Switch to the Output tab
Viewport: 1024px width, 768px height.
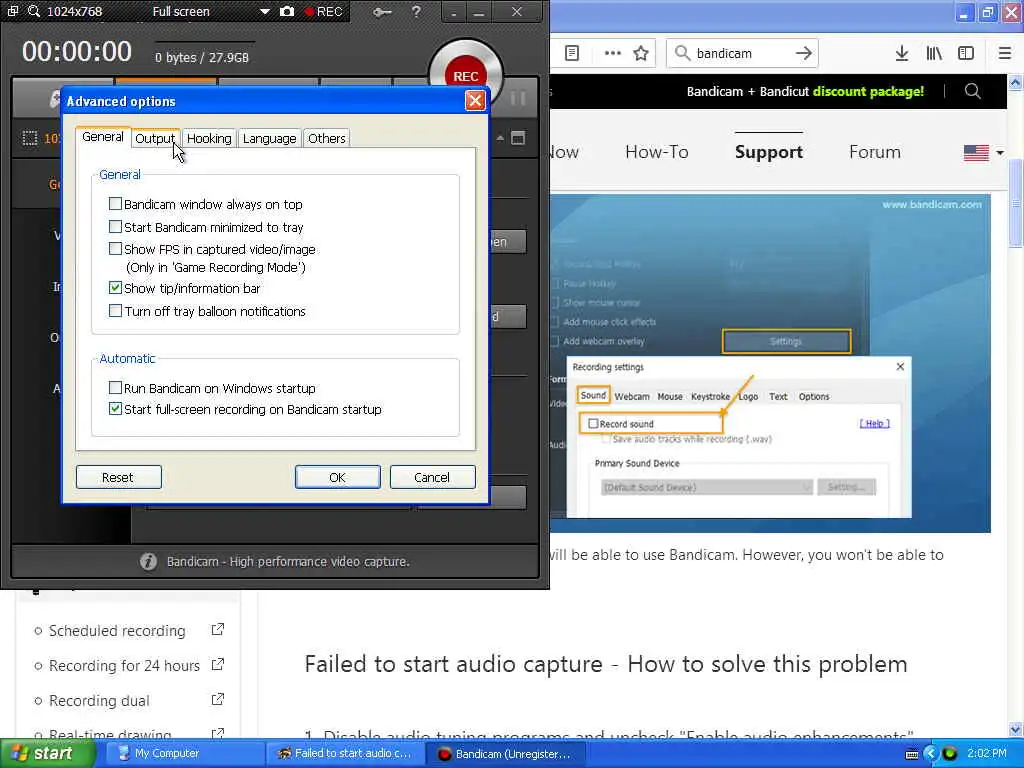155,138
